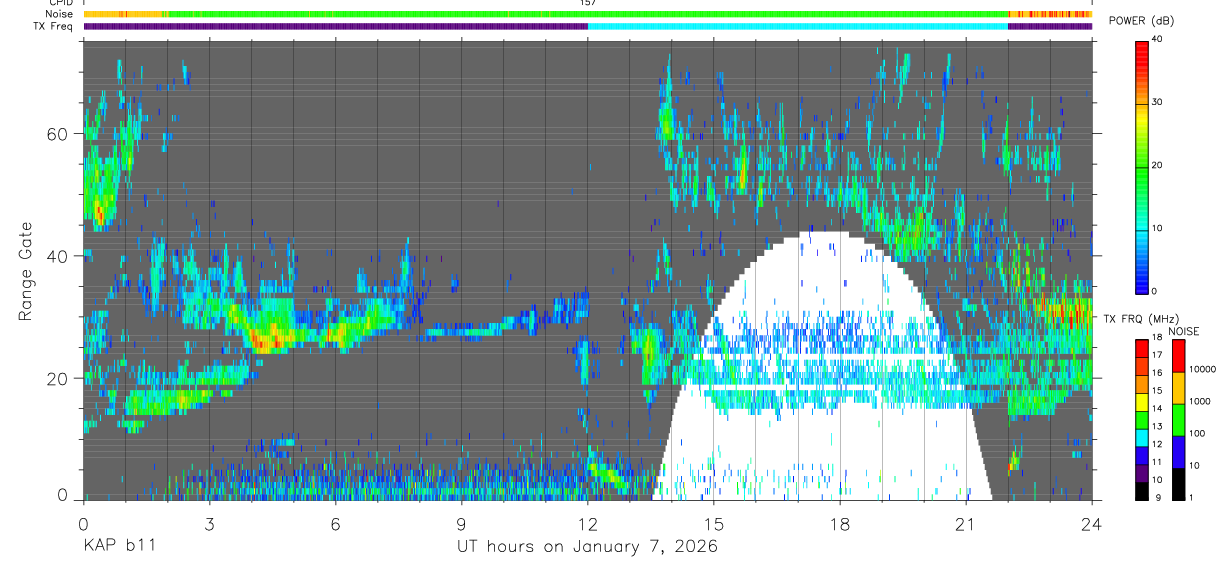1228x567 pixels.
Task: Click the 18 hour tick label on the time axis
Action: (840, 523)
